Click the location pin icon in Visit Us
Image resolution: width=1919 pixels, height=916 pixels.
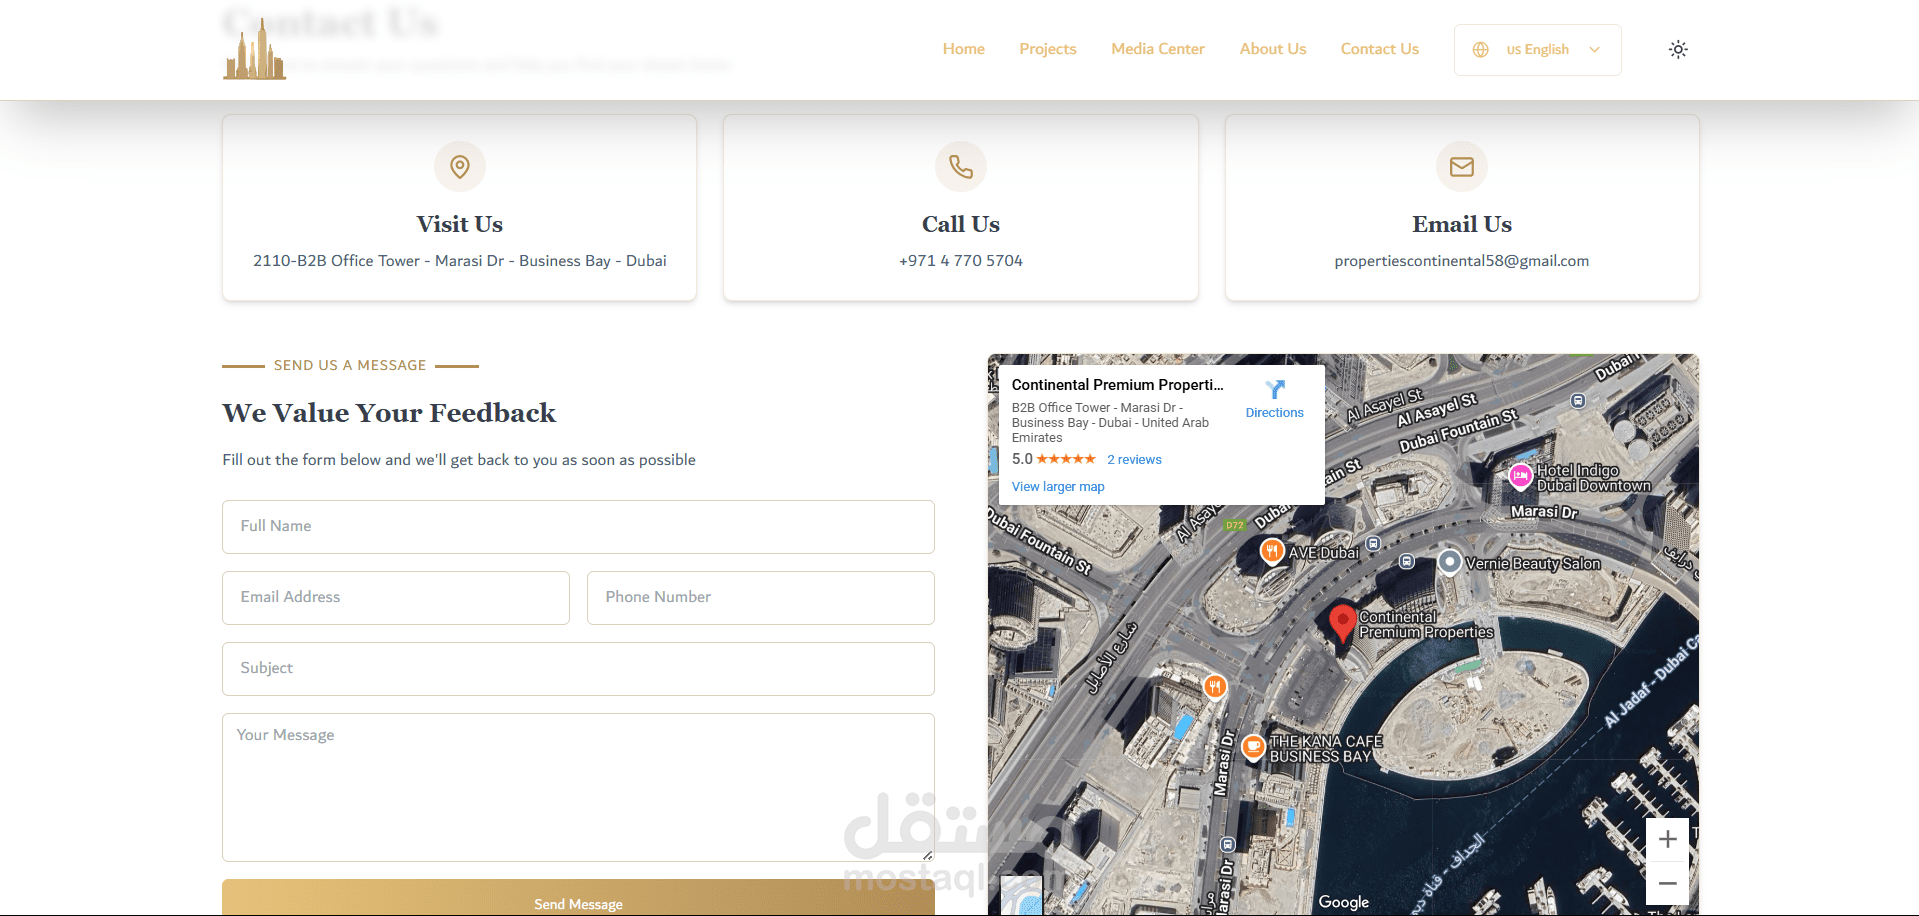coord(460,166)
